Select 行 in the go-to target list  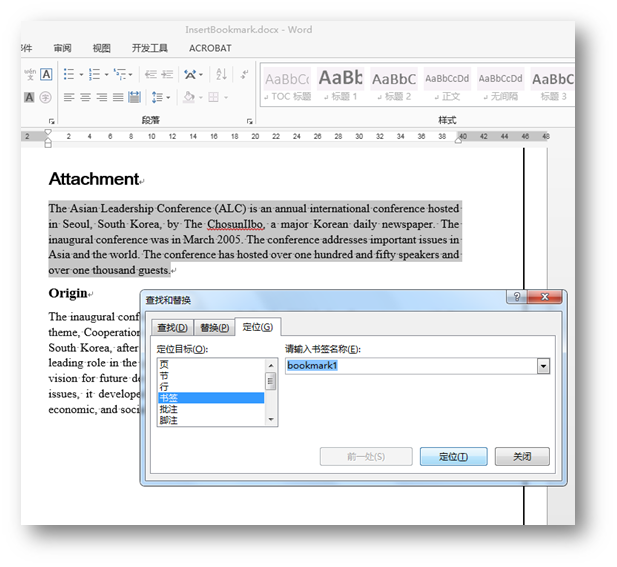(211, 387)
